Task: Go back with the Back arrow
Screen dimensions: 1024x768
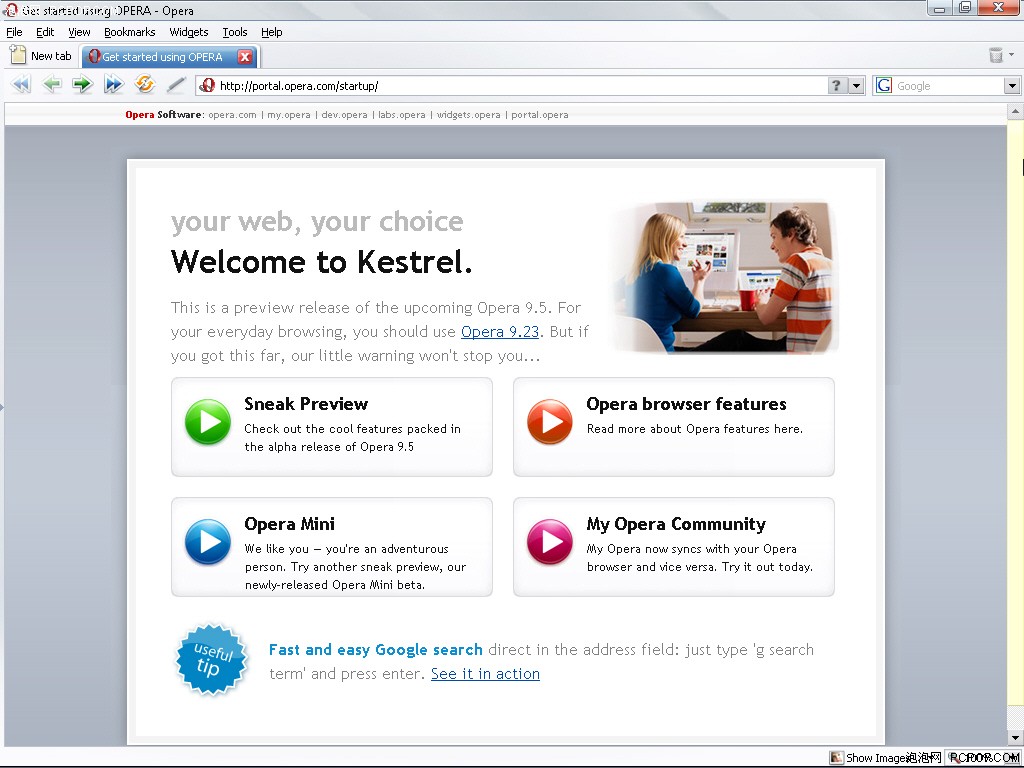Action: pos(52,84)
